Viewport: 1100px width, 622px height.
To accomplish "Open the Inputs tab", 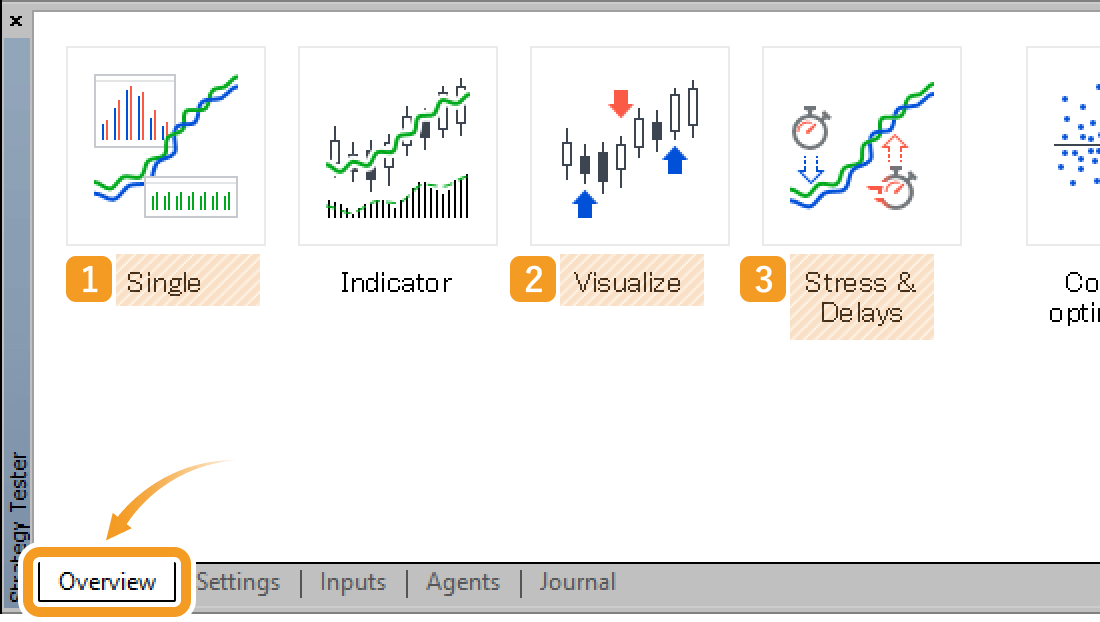I will (x=352, y=582).
